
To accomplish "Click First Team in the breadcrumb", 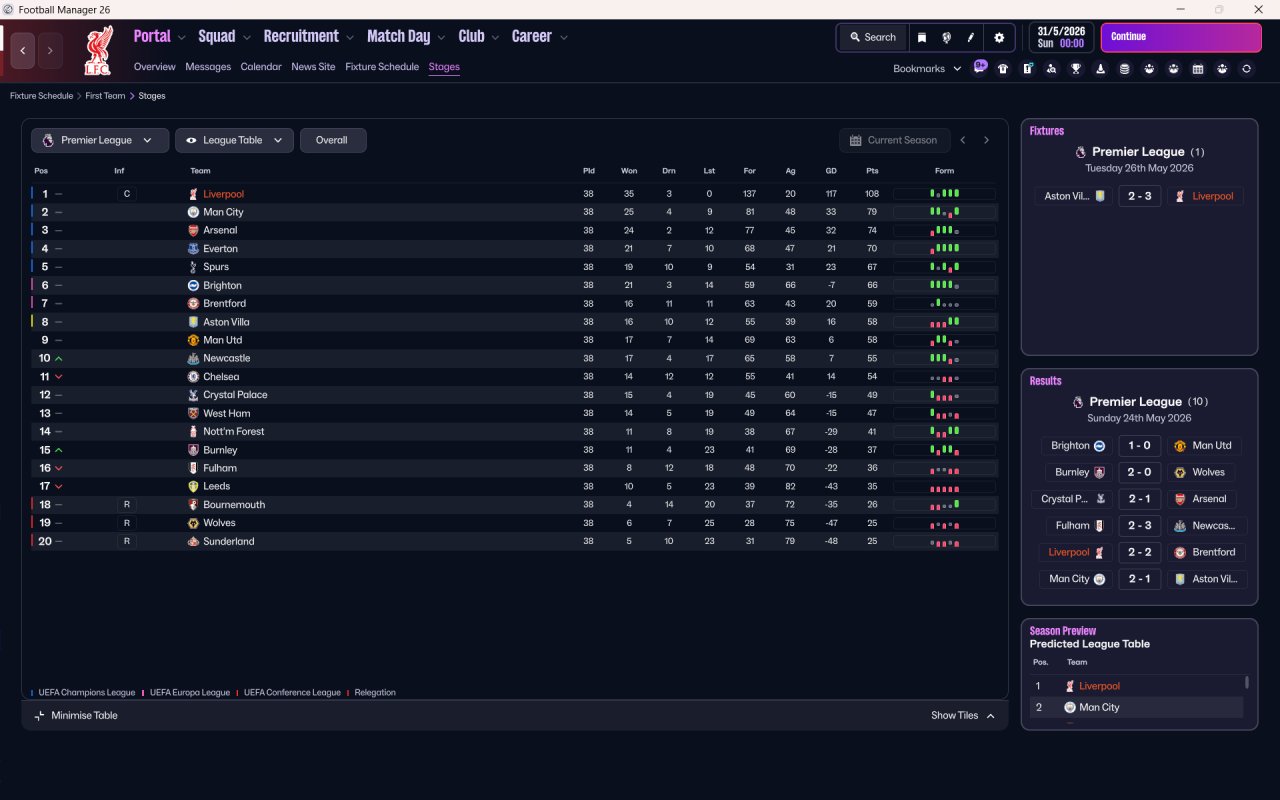I will [106, 96].
